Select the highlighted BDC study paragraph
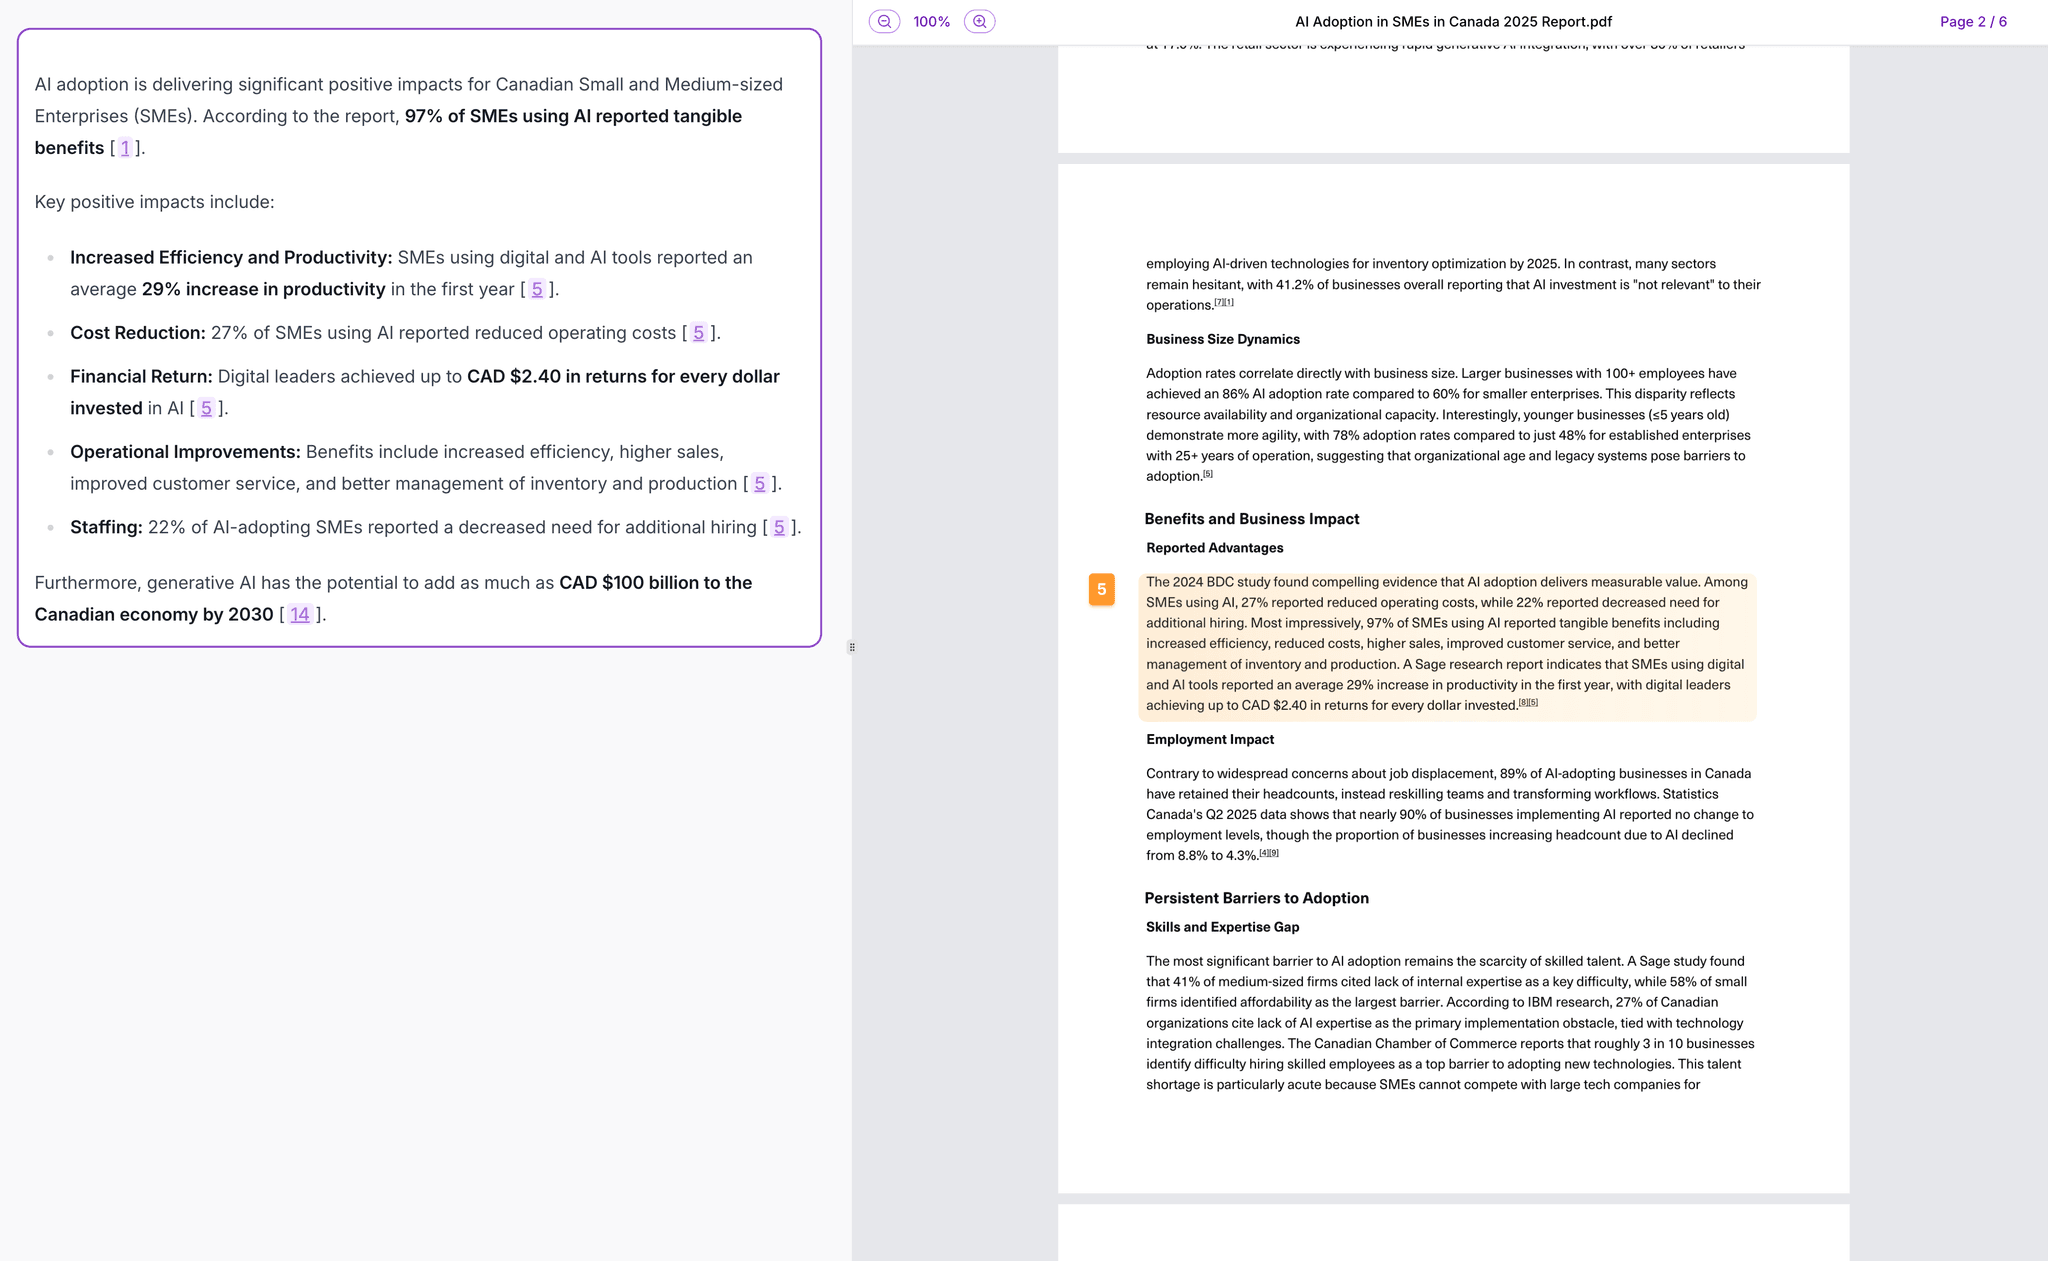The height and width of the screenshot is (1261, 2048). pos(1447,643)
